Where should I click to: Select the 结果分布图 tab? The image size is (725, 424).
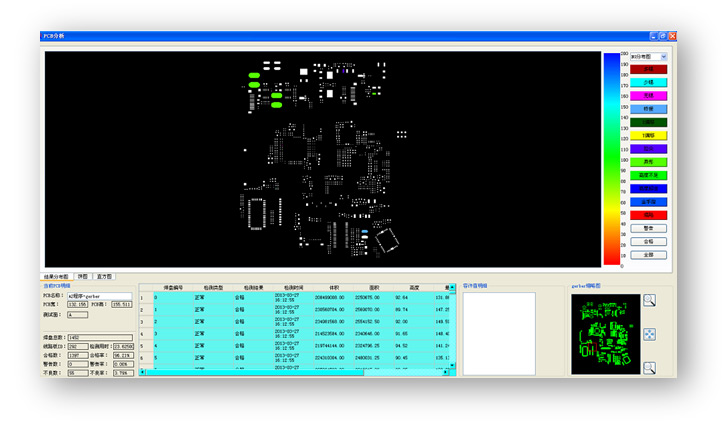(x=57, y=276)
